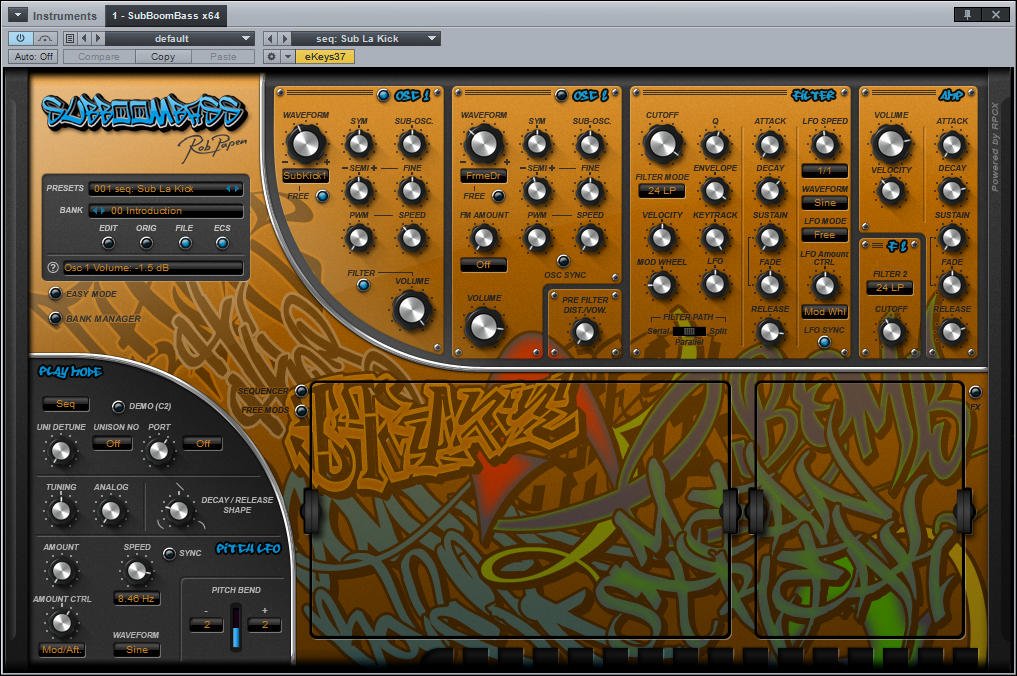Toggle OSC 1 Filter routing LED

(x=363, y=285)
